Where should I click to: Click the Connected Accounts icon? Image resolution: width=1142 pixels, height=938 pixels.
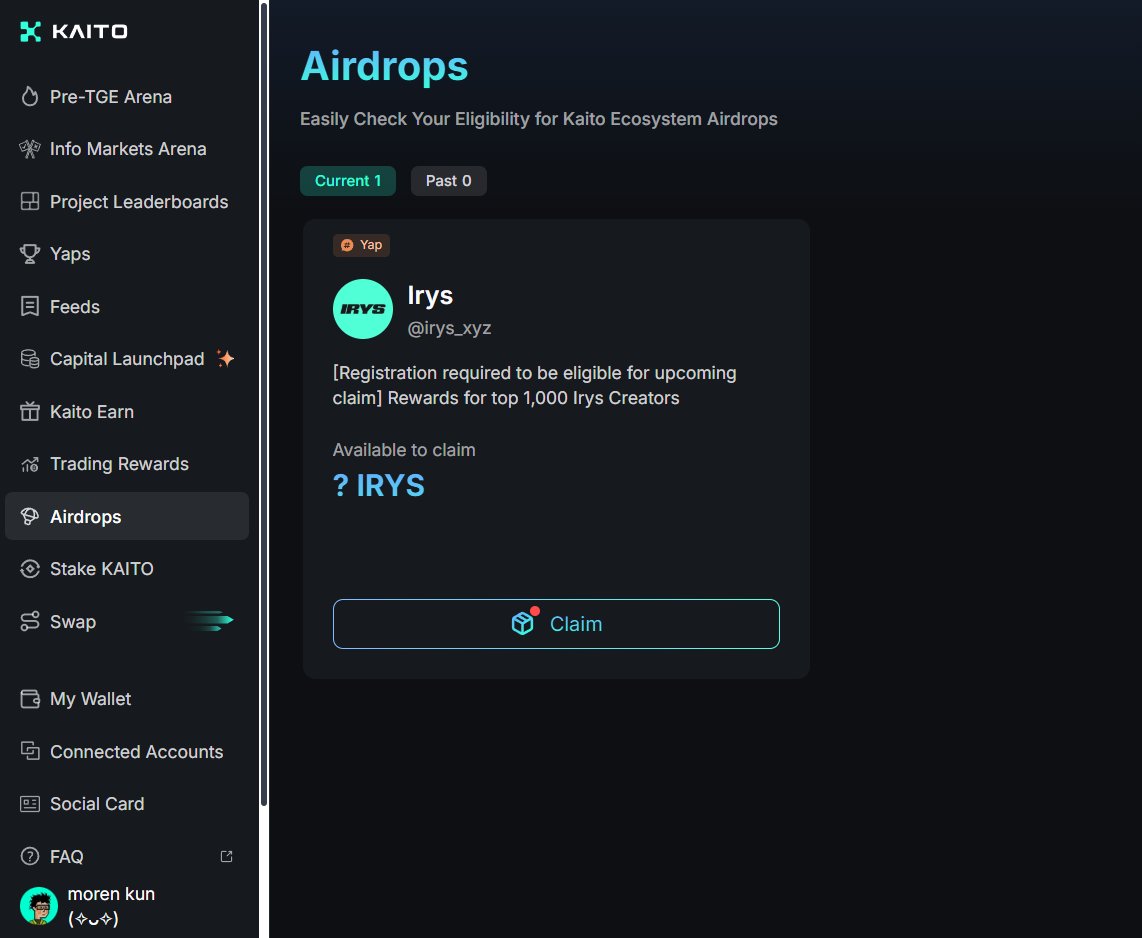click(x=30, y=751)
